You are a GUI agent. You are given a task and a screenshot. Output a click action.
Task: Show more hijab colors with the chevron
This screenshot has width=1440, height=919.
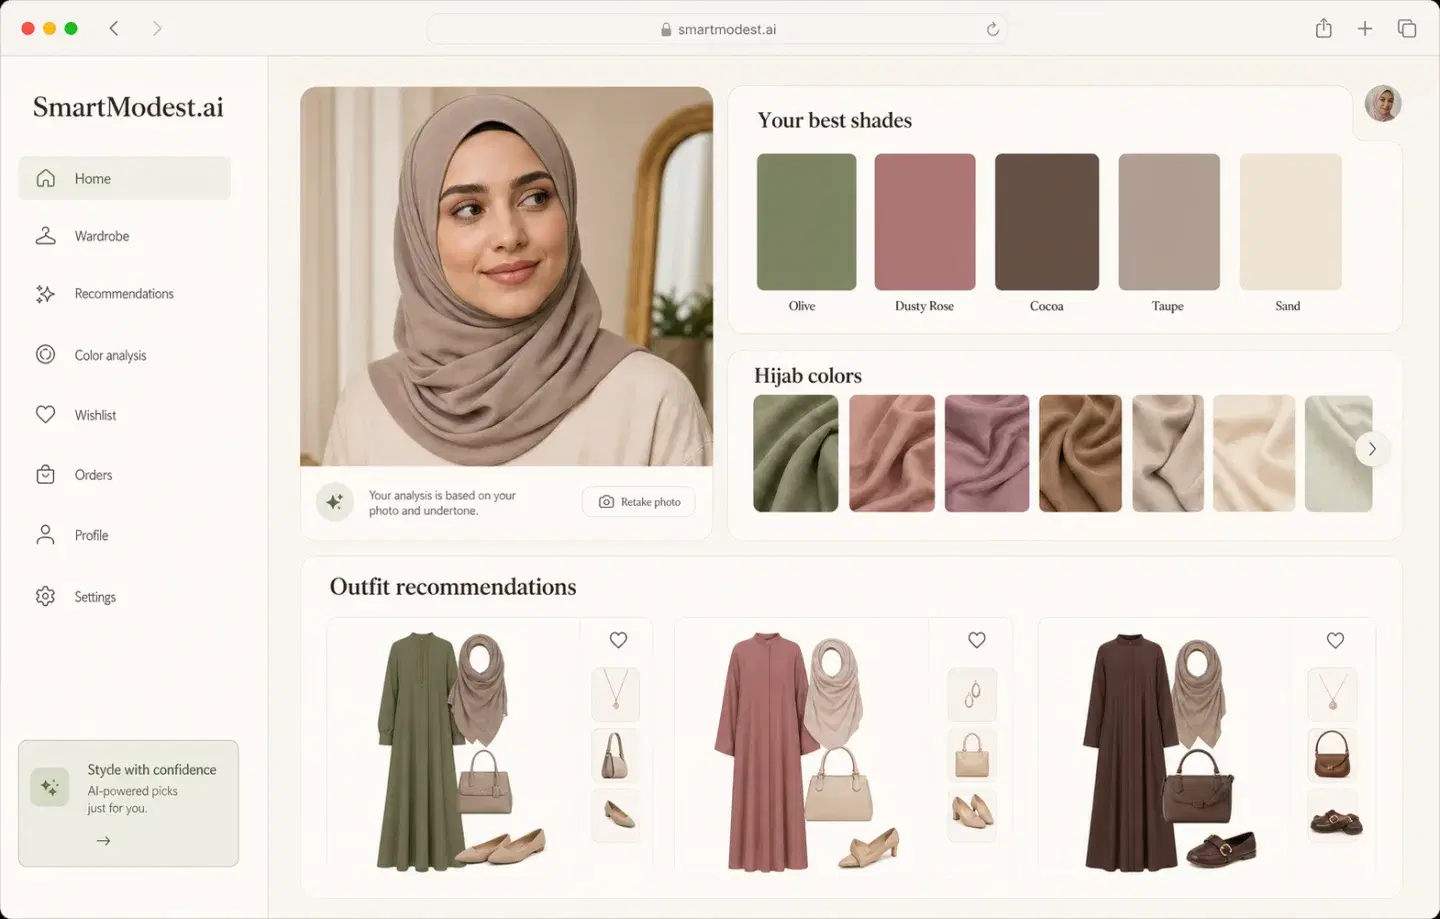coord(1372,449)
